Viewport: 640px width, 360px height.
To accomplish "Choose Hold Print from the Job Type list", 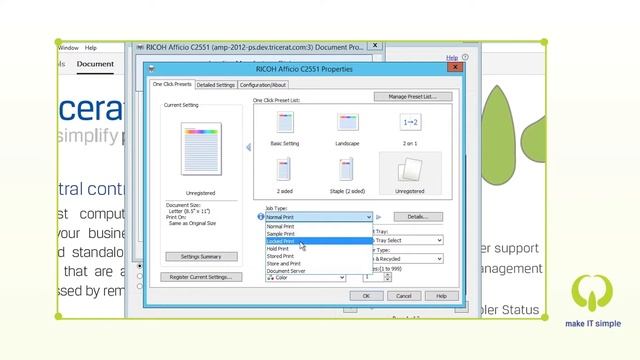I will click(x=319, y=249).
